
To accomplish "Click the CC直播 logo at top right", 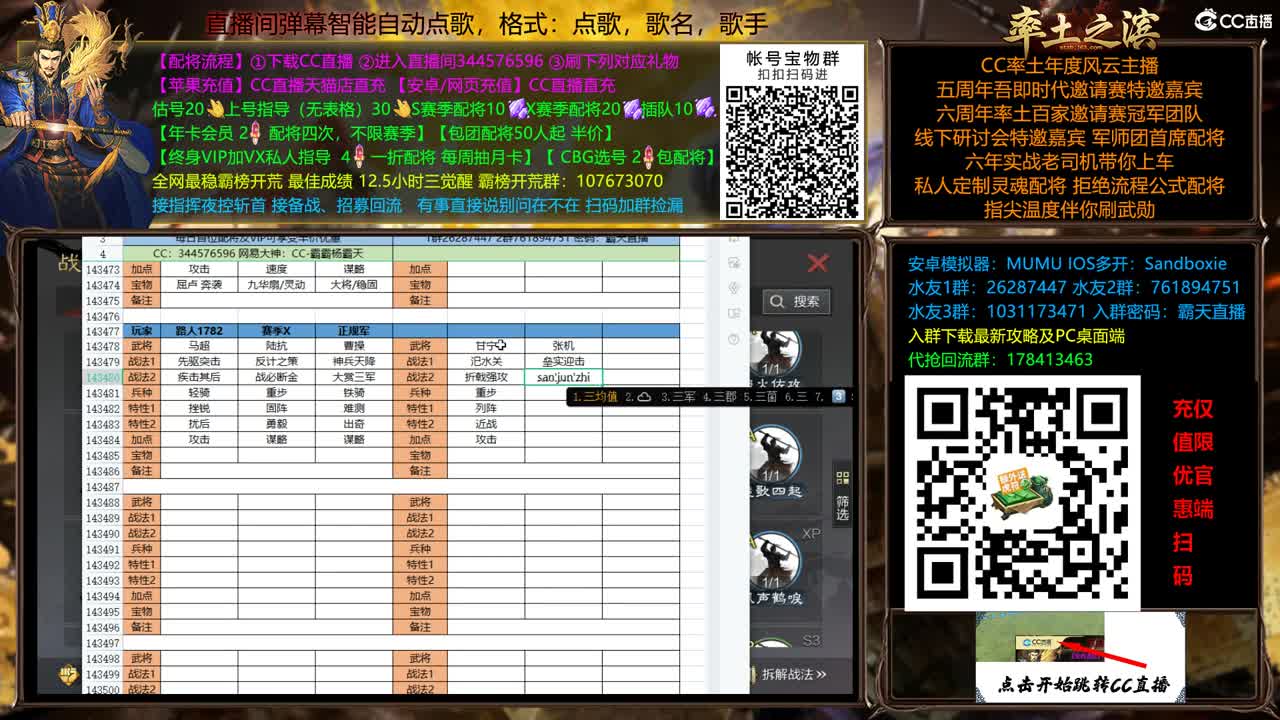I will (x=1233, y=20).
